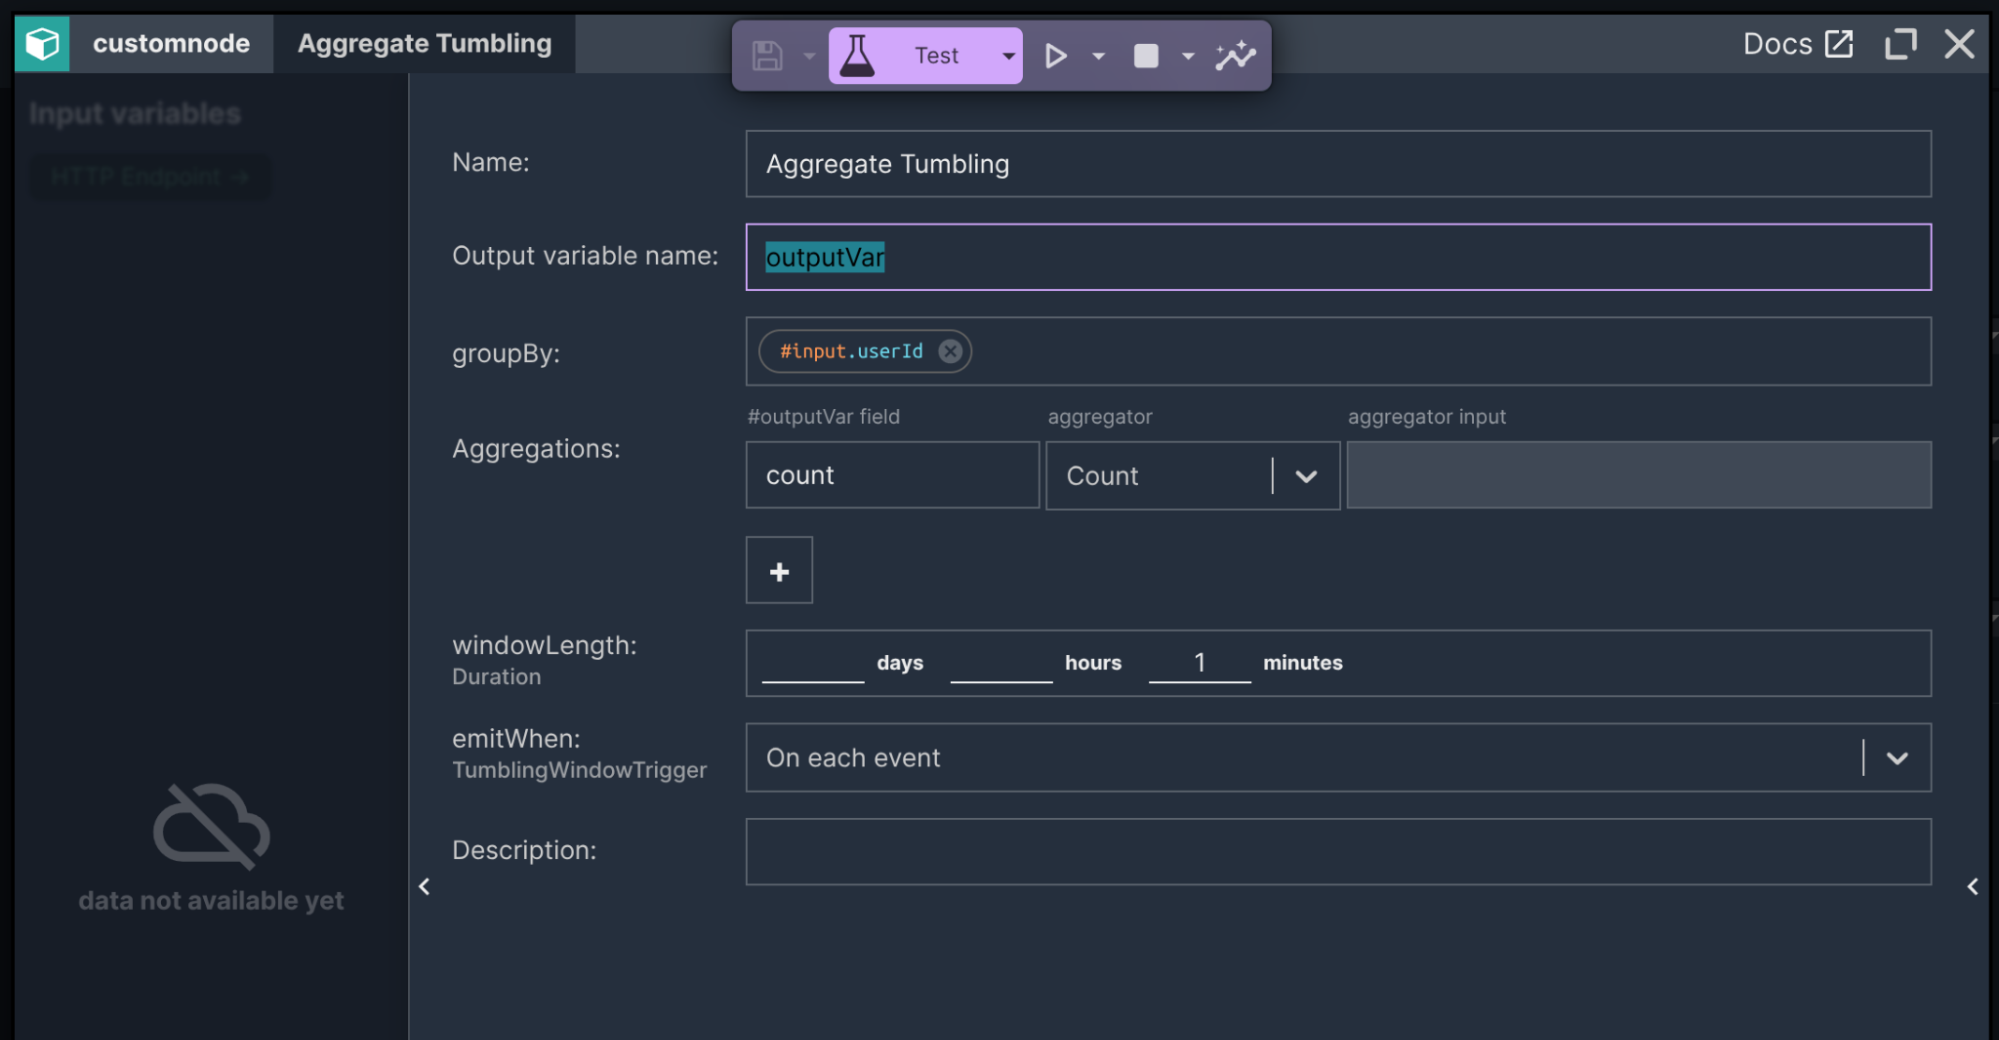The width and height of the screenshot is (1999, 1040).
Task: Add a new aggregation row with plus
Action: 779,571
